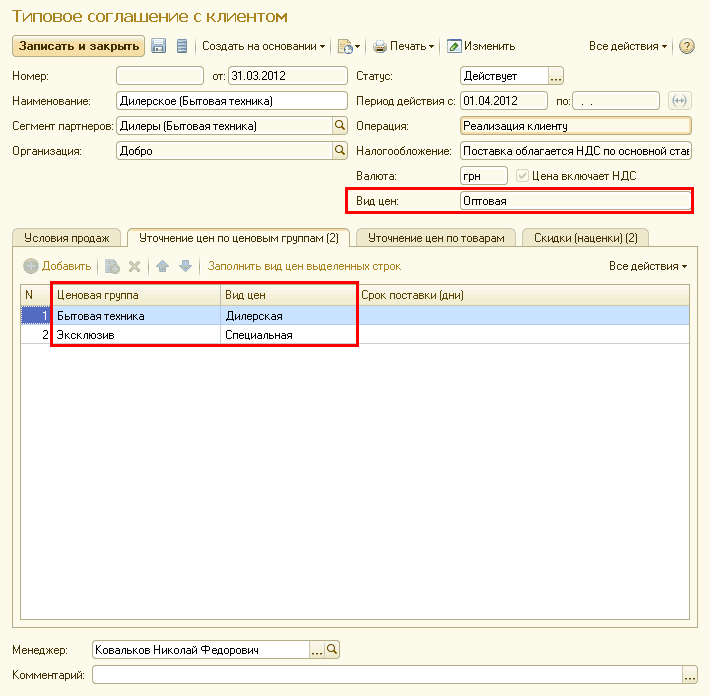The height and width of the screenshot is (696, 710).
Task: Click the period selection icon after date
Action: pos(680,100)
